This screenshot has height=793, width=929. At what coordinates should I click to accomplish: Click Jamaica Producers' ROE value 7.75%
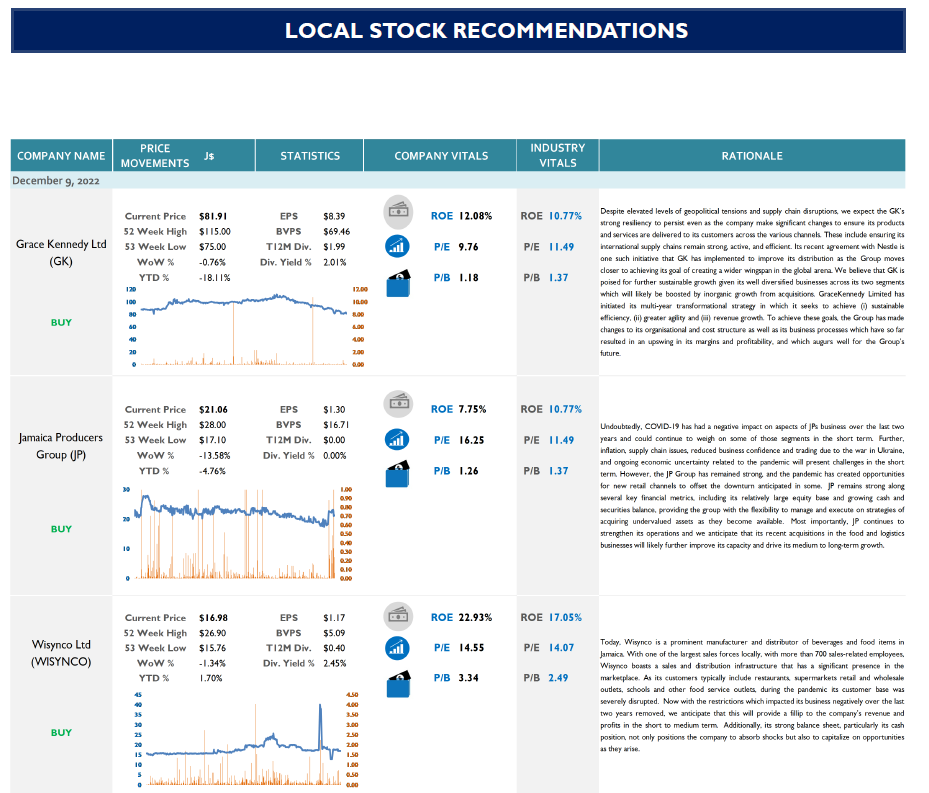pos(472,409)
